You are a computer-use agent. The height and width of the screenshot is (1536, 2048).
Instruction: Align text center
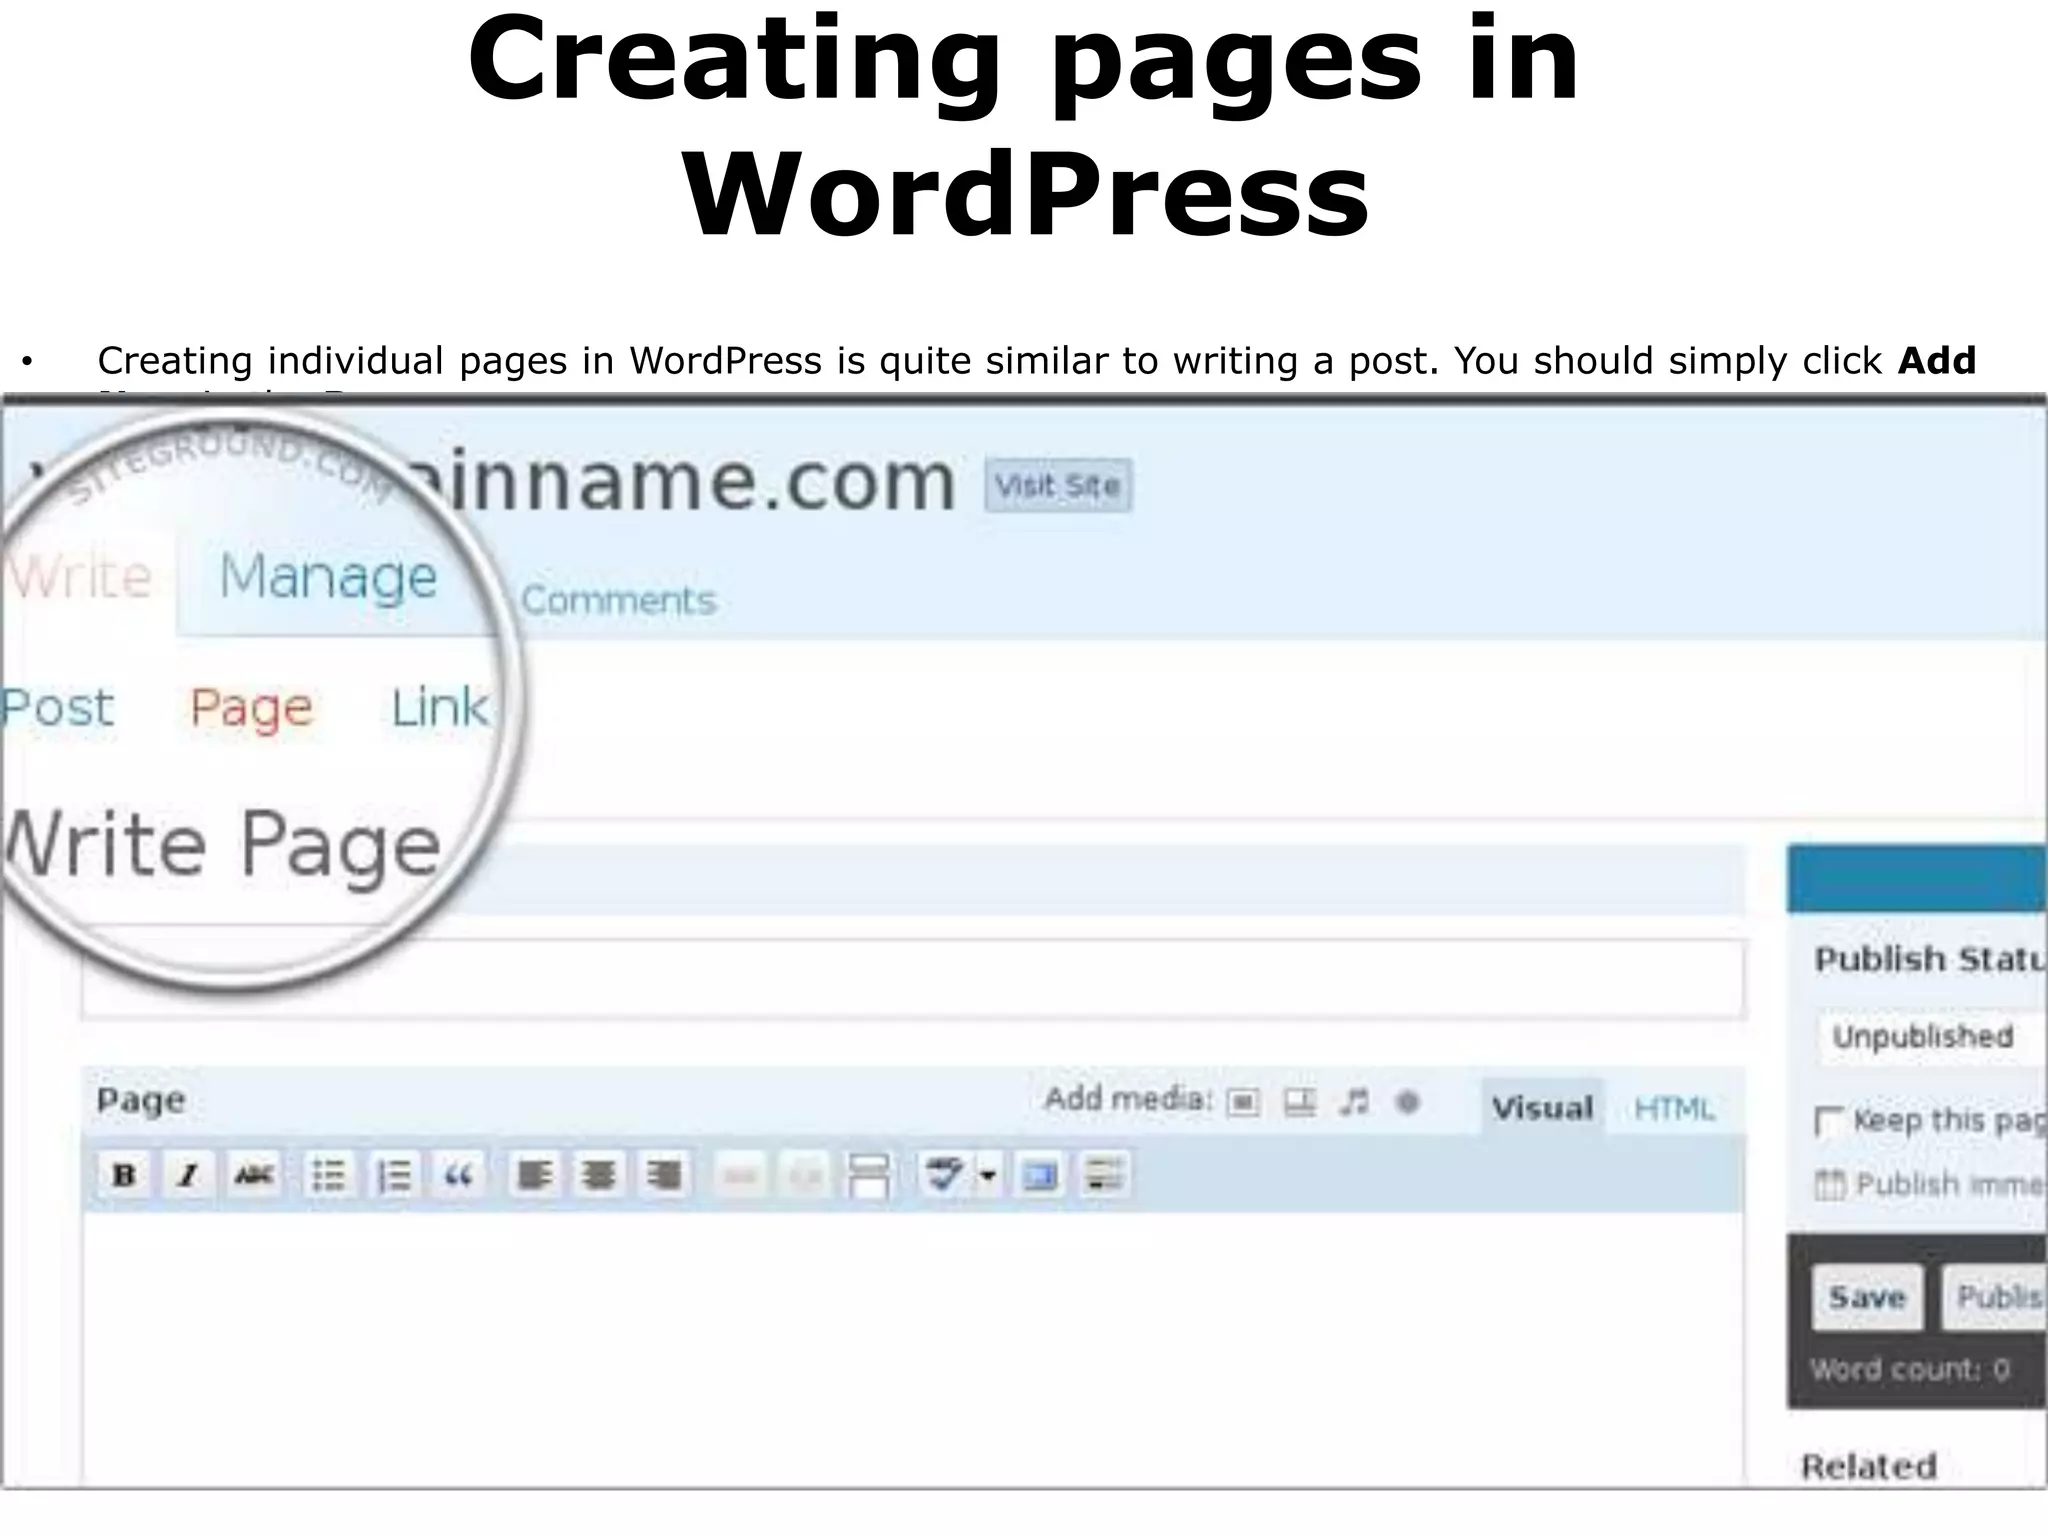click(599, 1175)
